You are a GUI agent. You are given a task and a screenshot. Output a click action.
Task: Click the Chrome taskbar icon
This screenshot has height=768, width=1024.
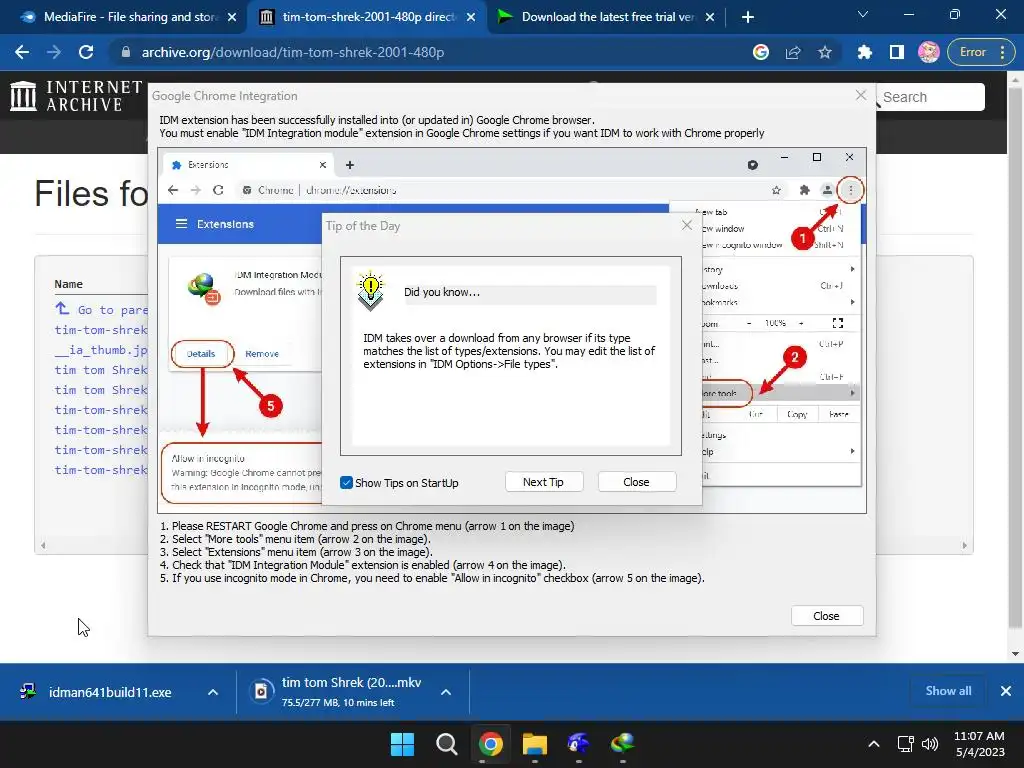(x=490, y=744)
